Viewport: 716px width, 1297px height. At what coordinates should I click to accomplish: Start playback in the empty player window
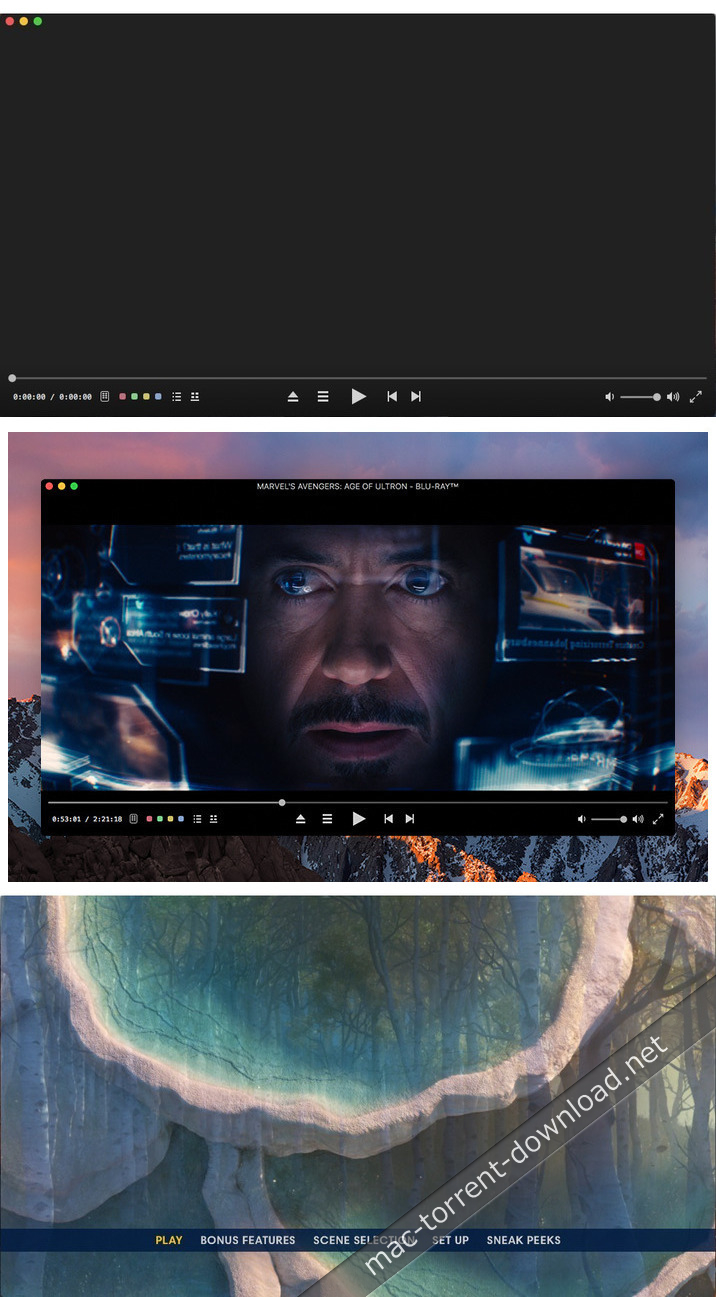point(359,397)
